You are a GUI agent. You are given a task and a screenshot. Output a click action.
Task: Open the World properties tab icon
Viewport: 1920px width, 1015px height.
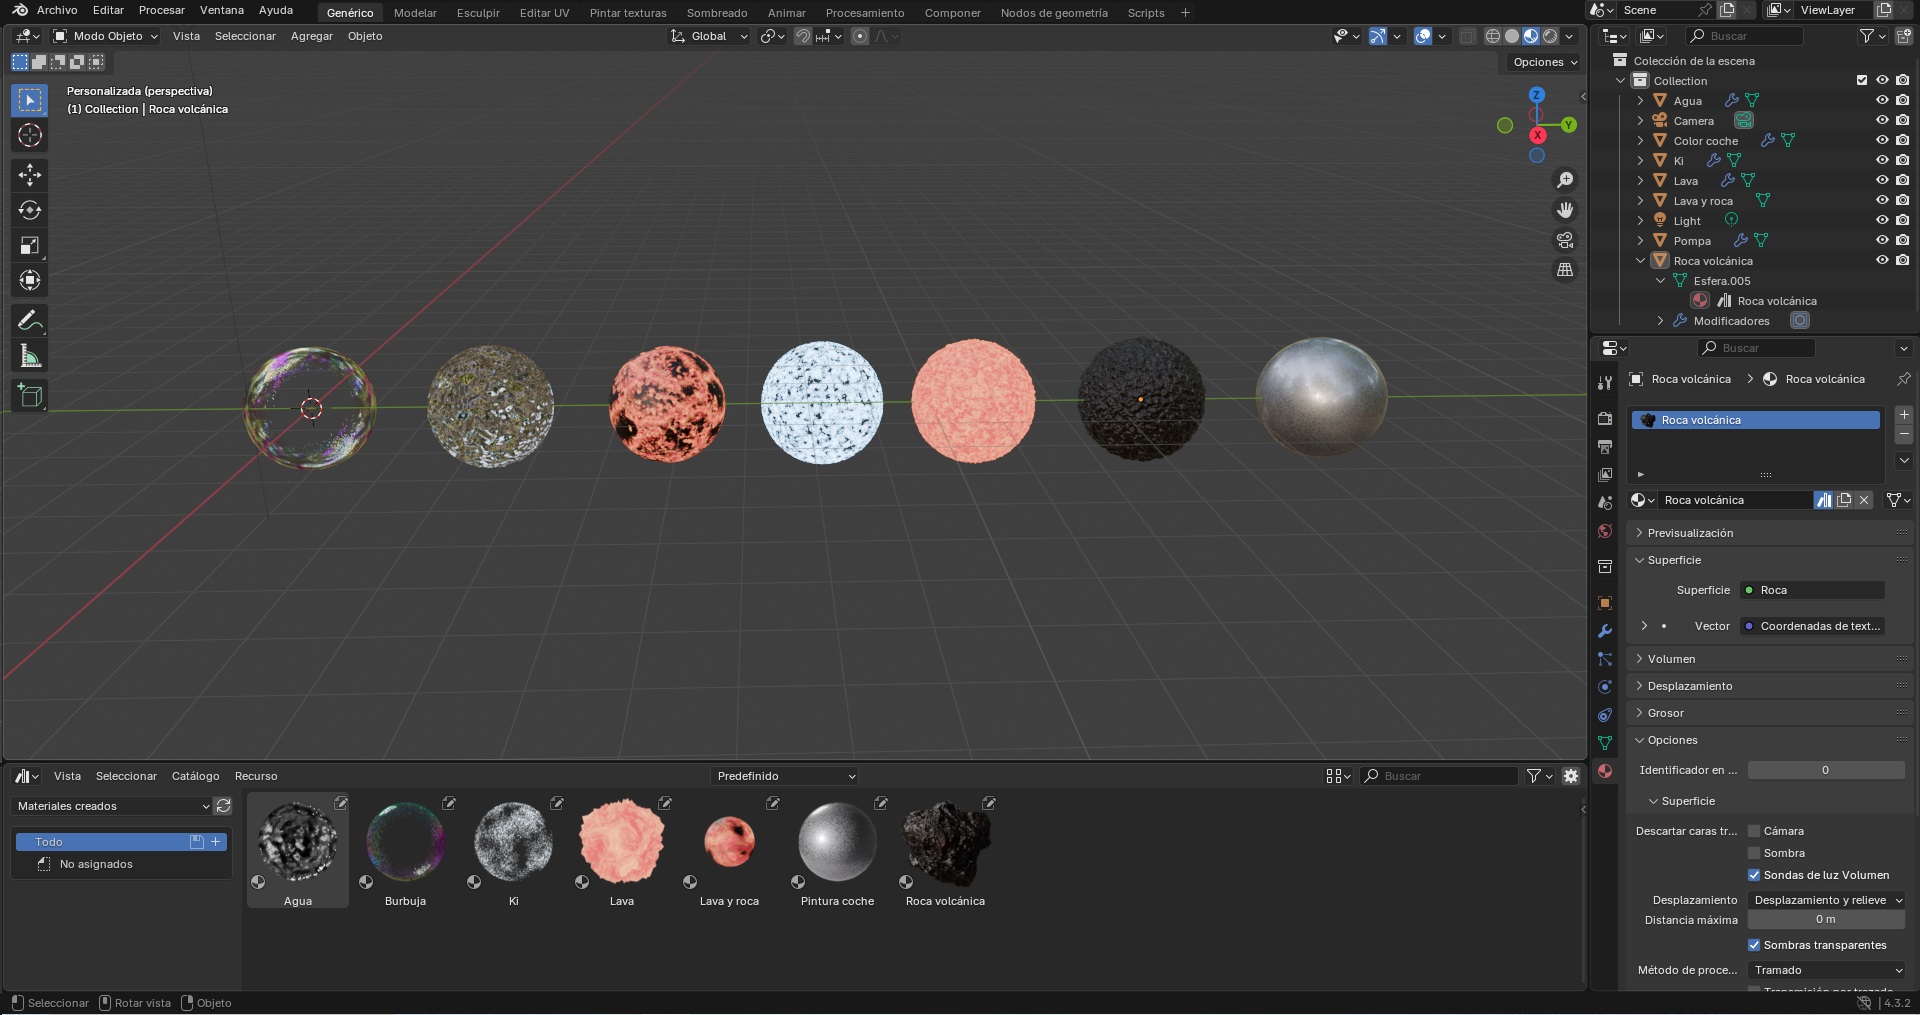pos(1605,531)
